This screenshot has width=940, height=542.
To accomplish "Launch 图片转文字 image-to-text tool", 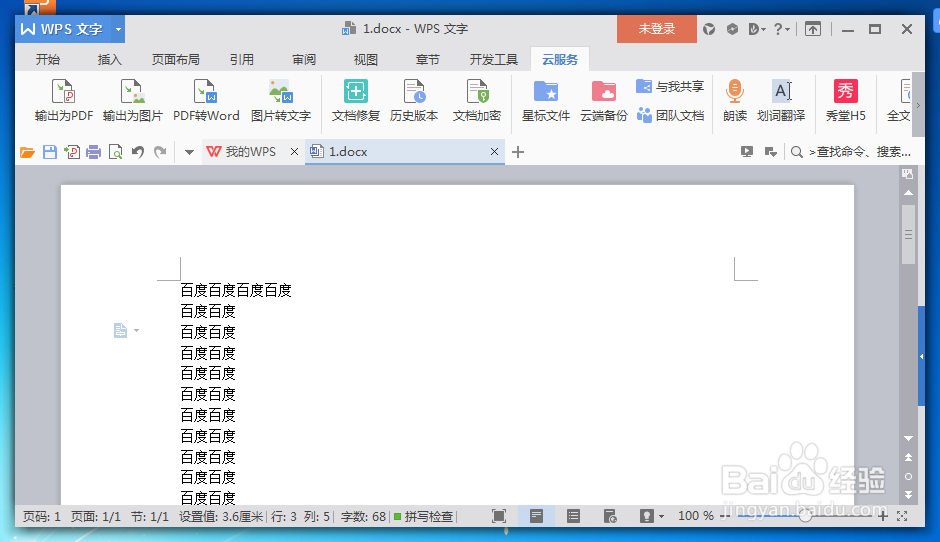I will [x=281, y=101].
